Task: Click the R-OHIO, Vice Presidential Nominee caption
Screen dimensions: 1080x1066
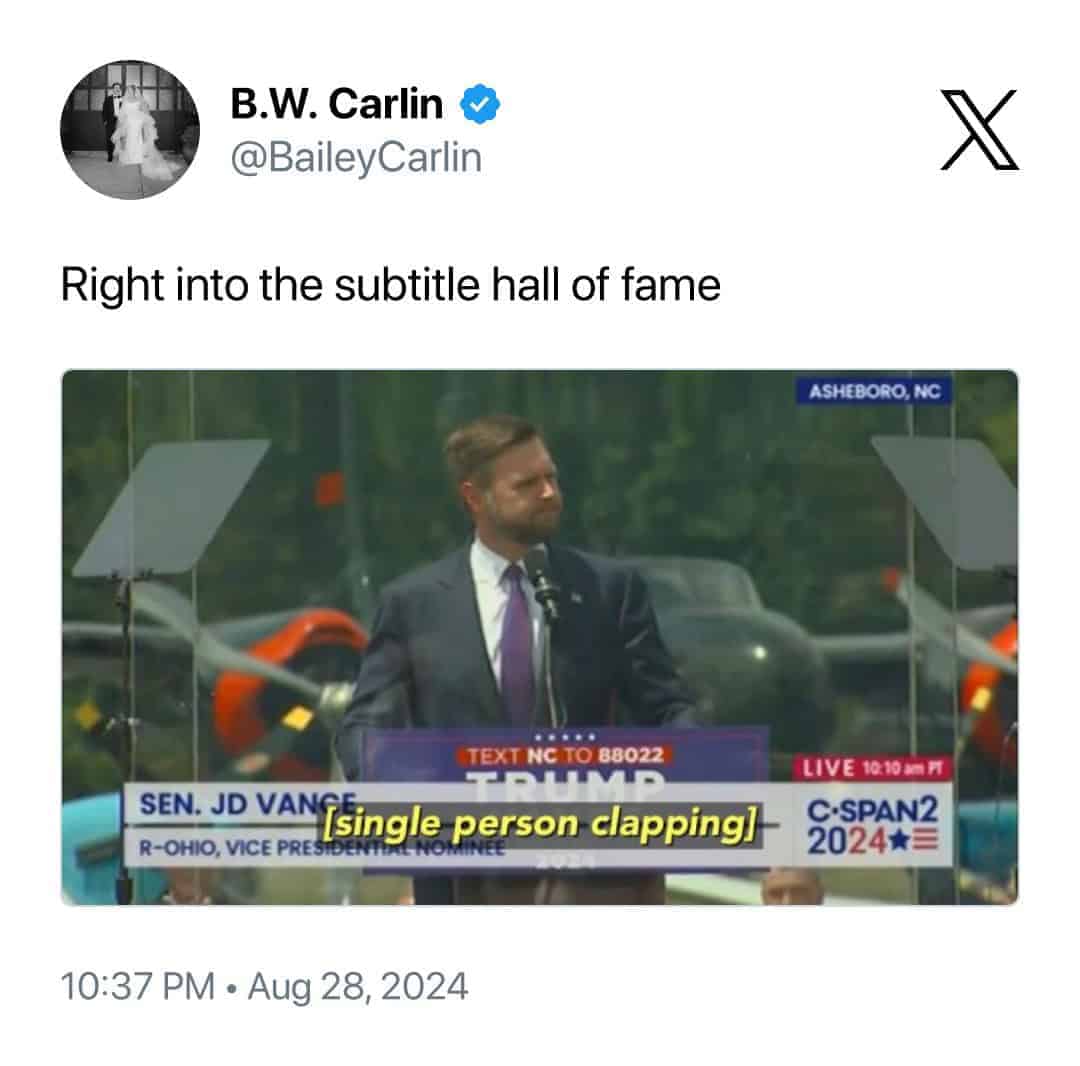Action: click(x=321, y=847)
